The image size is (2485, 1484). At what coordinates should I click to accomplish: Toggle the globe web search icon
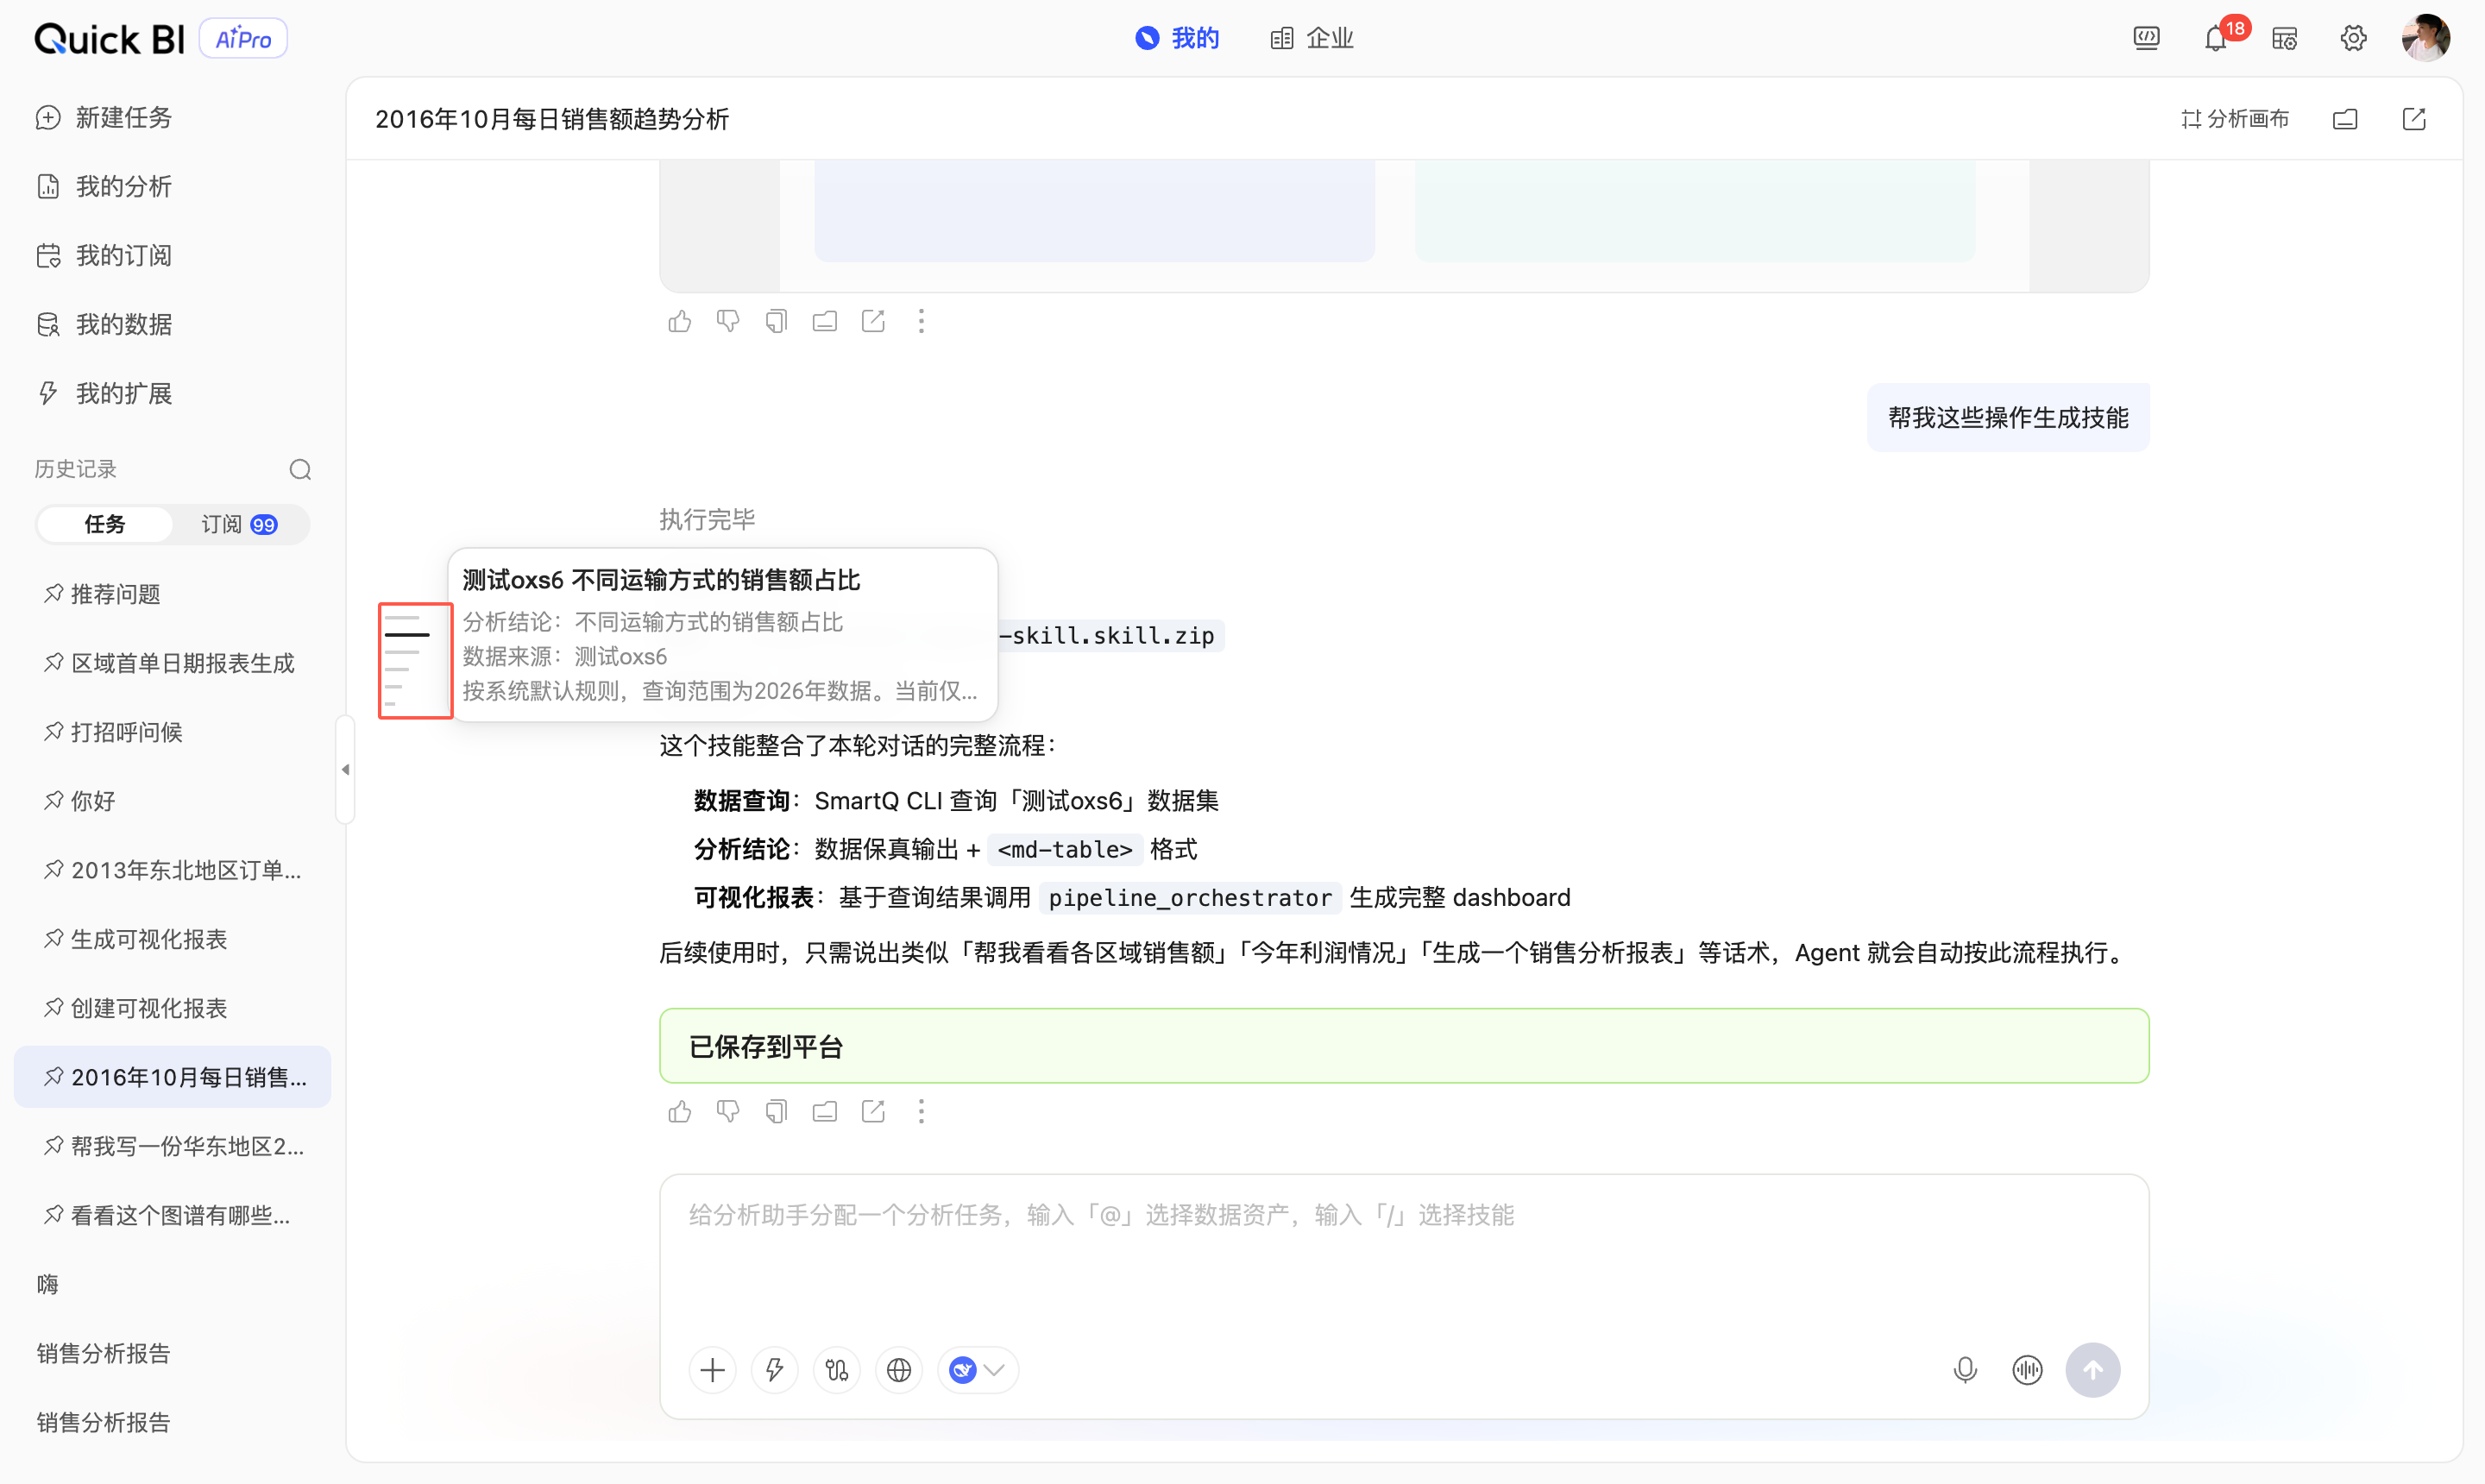[899, 1369]
